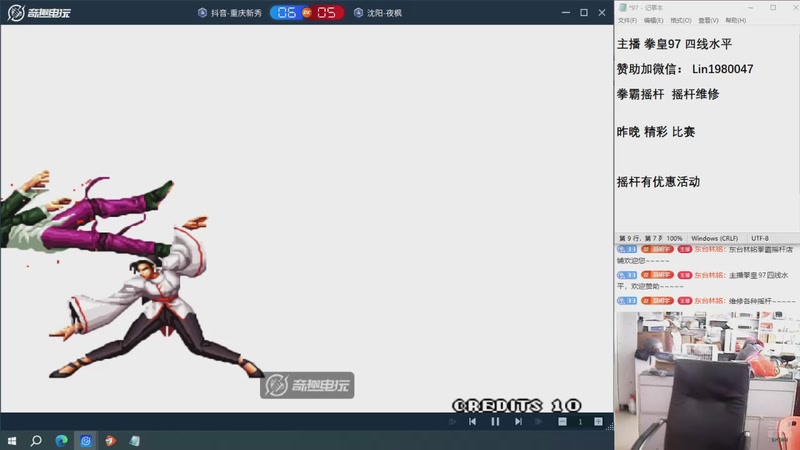Jump to previous replay segment
This screenshot has height=450, width=800.
tap(472, 421)
